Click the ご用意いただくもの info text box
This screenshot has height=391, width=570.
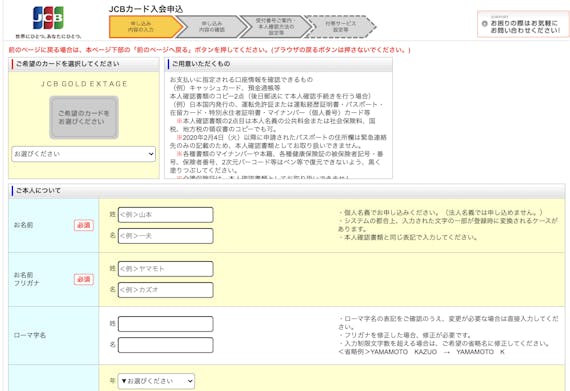pos(278,125)
